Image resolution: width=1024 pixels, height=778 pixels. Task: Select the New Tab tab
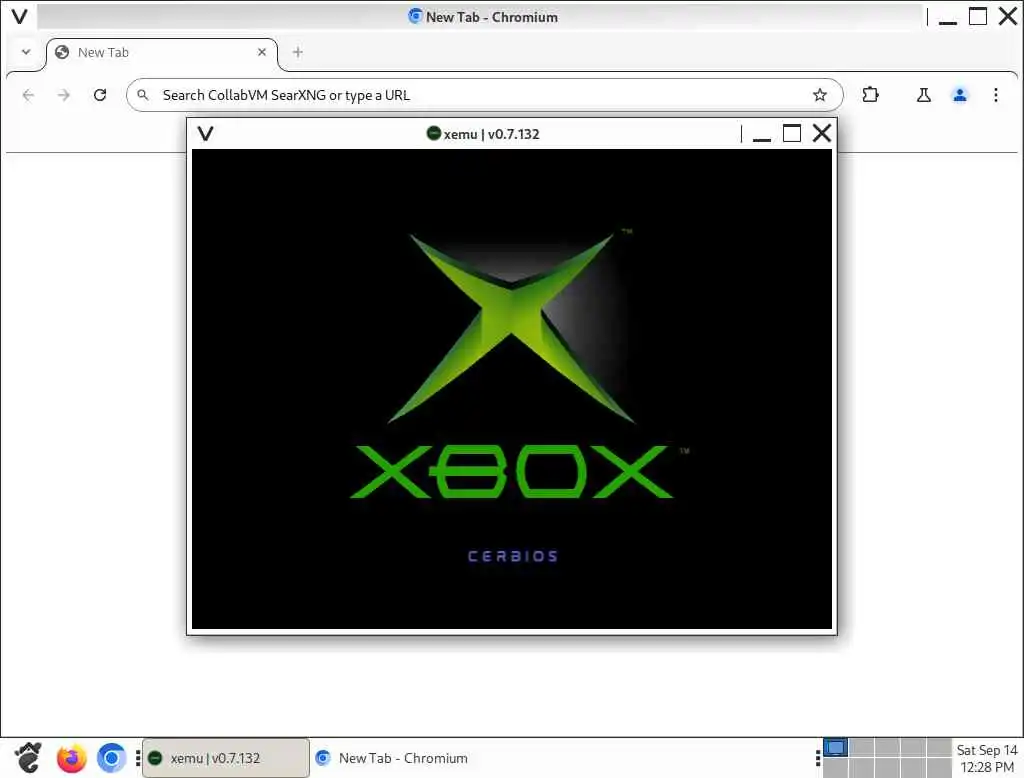[162, 54]
